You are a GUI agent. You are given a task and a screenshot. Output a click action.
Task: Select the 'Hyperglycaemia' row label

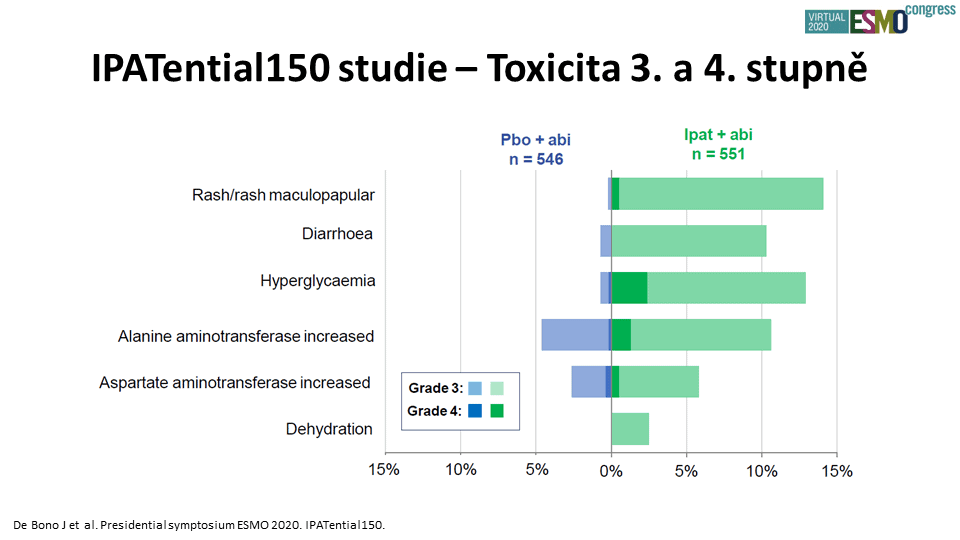click(x=318, y=281)
